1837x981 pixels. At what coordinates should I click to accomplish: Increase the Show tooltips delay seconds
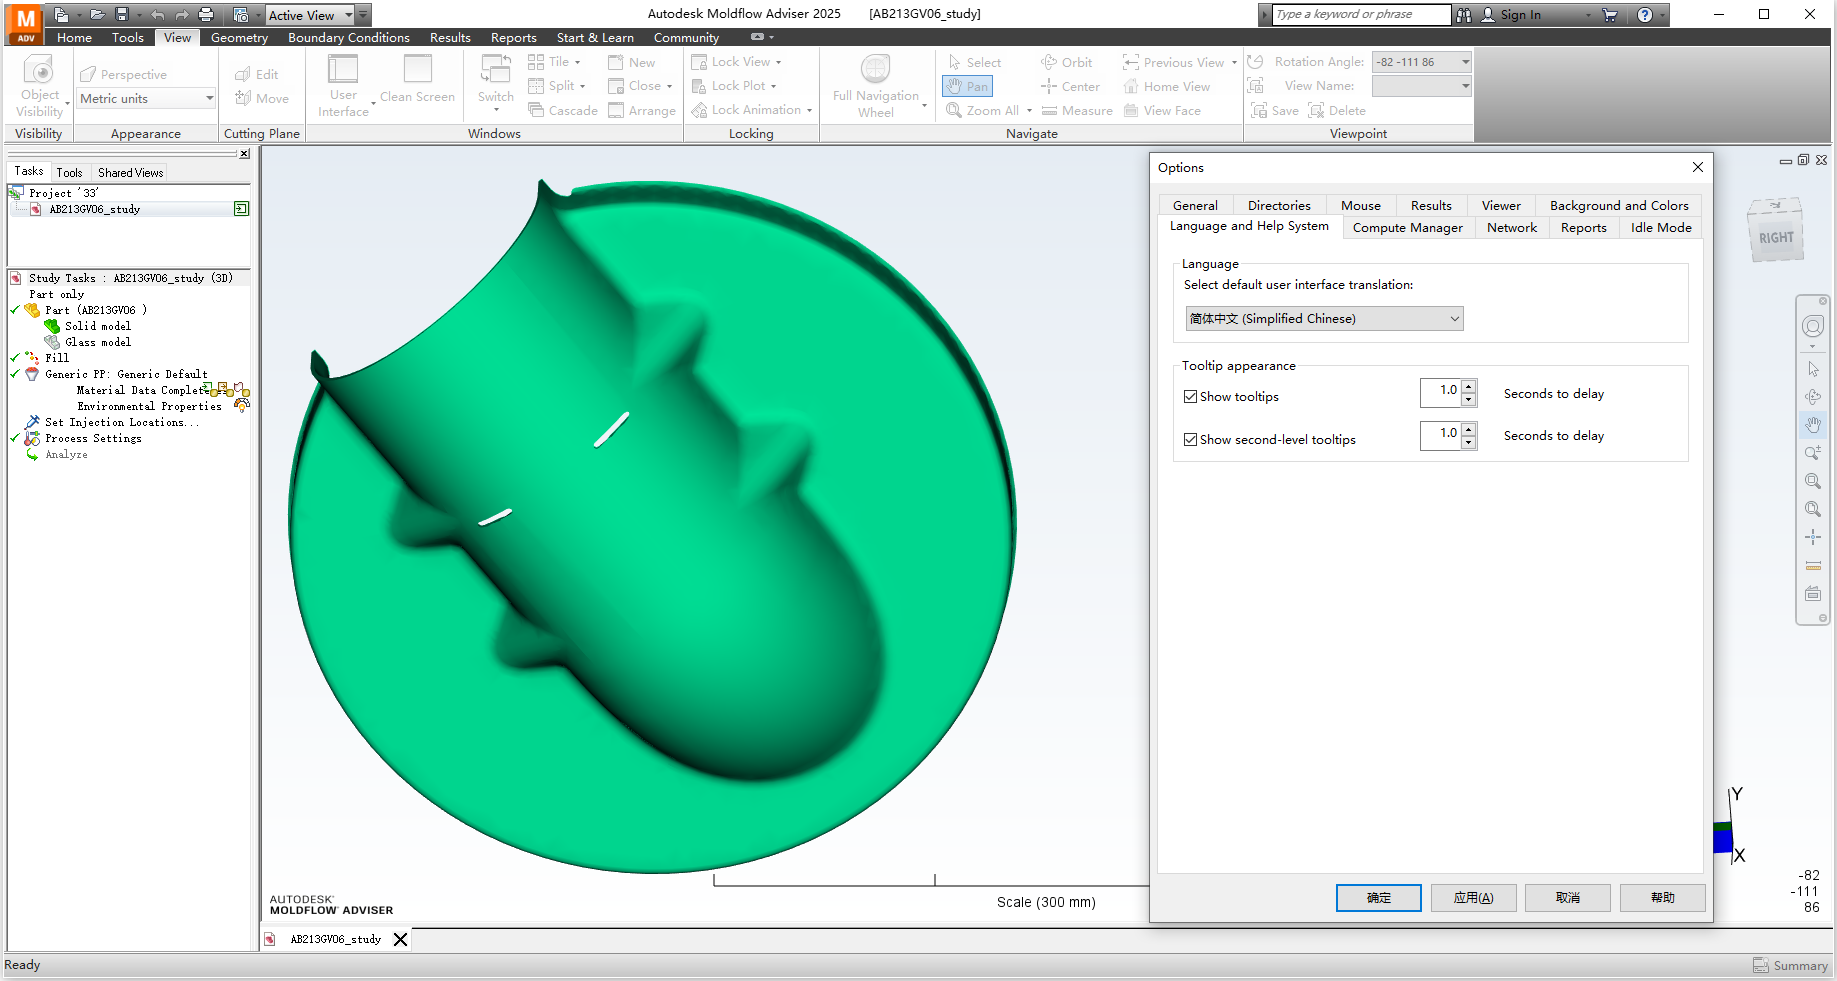point(1469,387)
